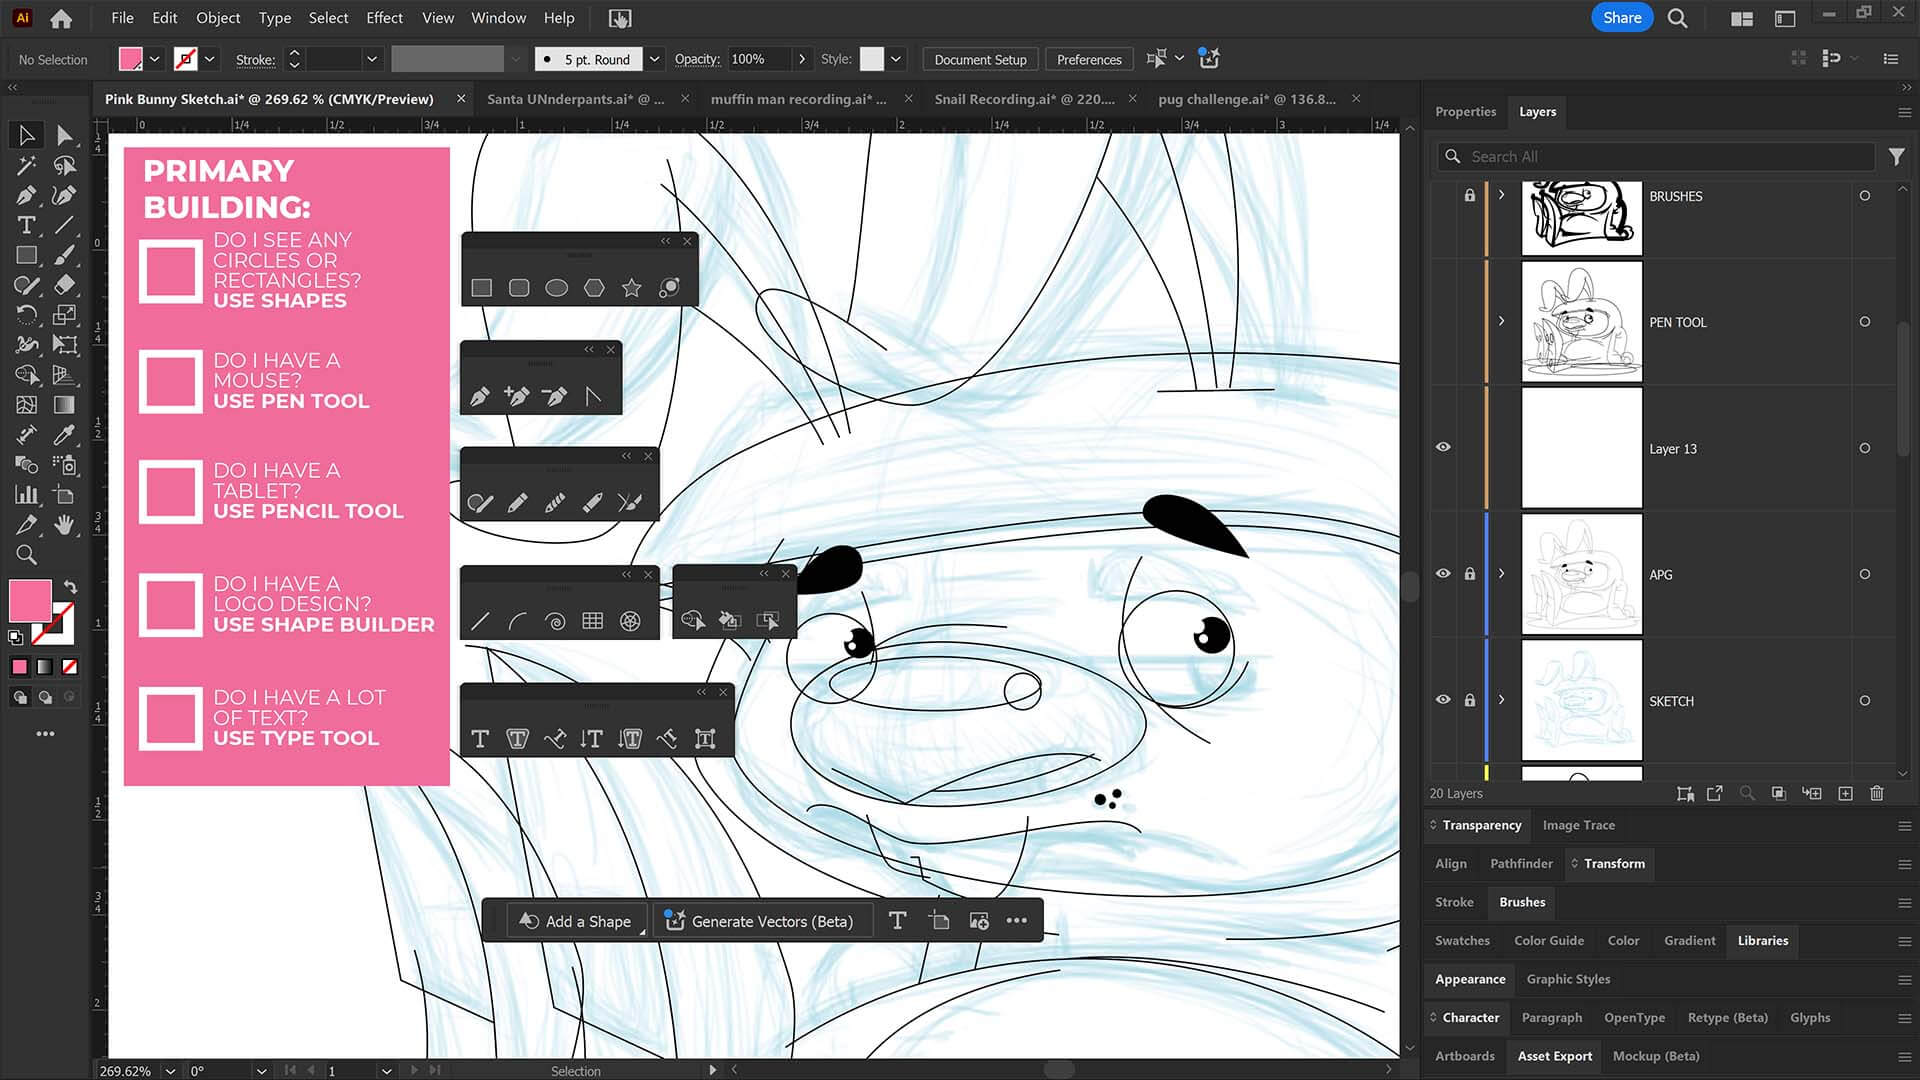Click the Search All layers field
1920x1080 pixels.
click(x=1656, y=157)
